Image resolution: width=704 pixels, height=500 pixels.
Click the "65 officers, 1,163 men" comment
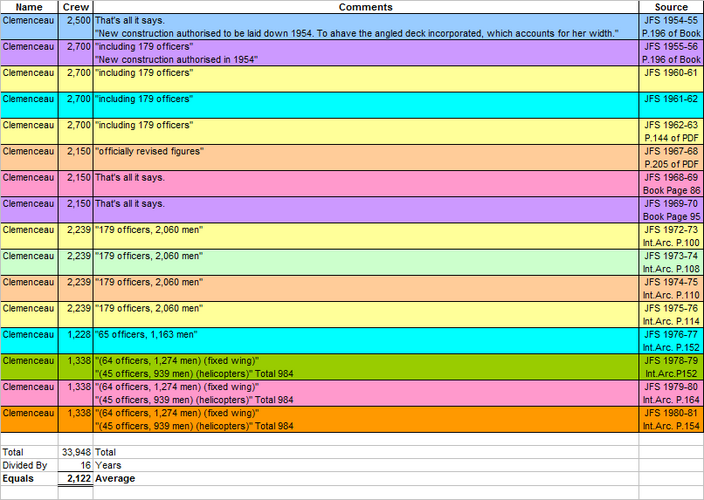(146, 335)
